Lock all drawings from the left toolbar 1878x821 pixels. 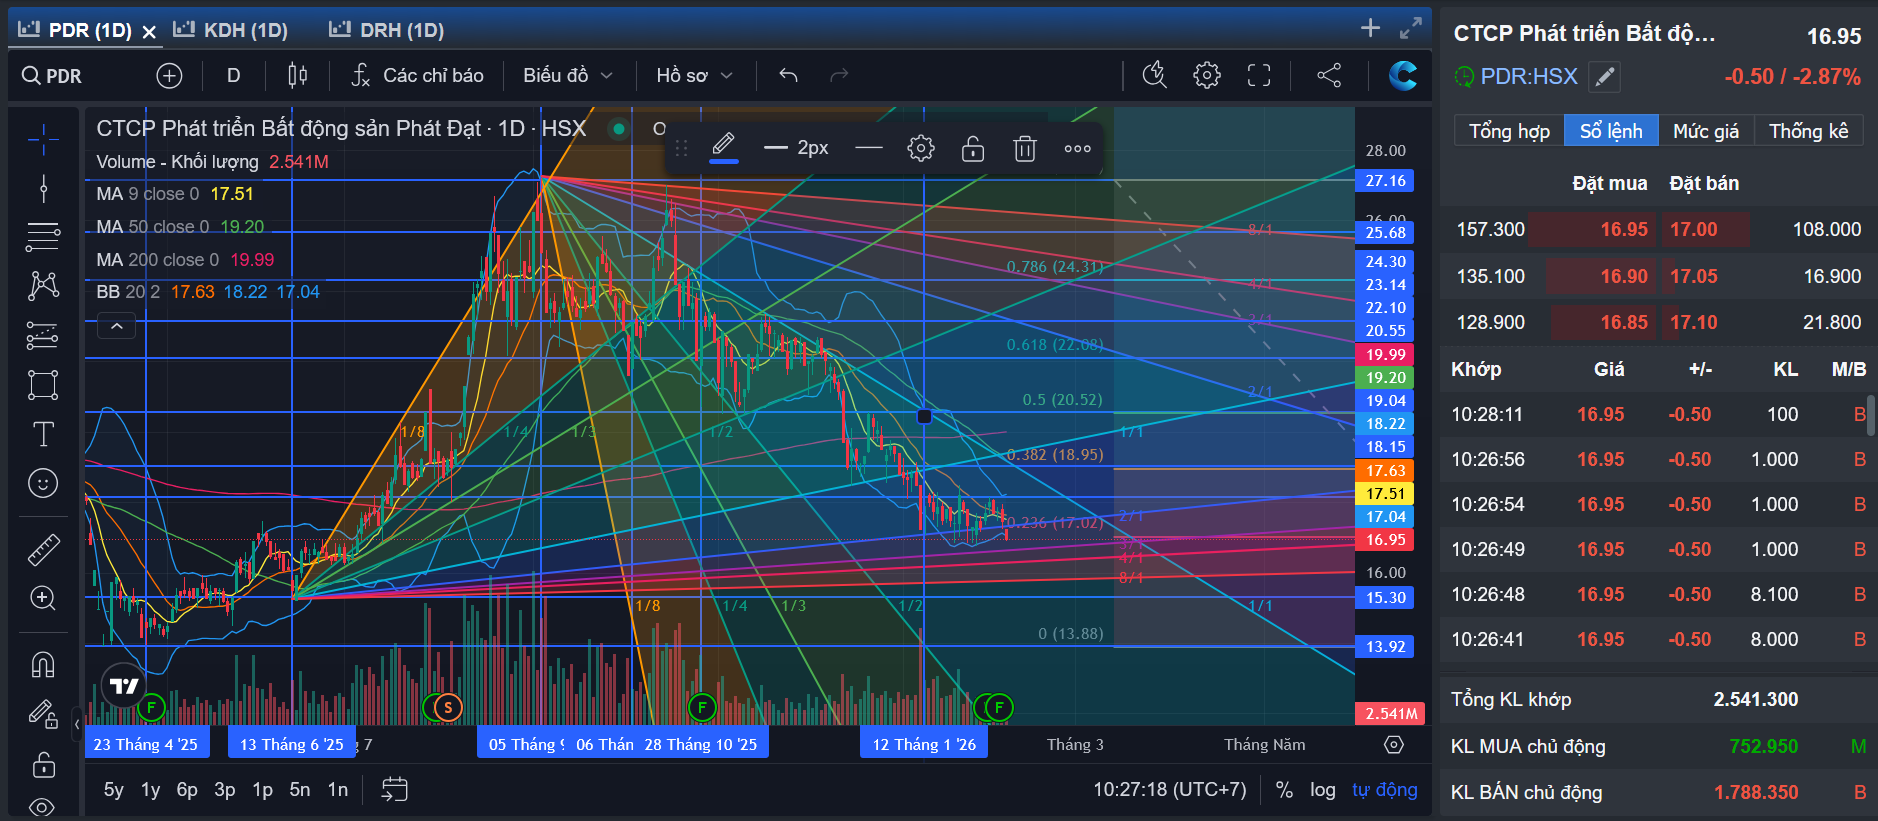click(43, 765)
